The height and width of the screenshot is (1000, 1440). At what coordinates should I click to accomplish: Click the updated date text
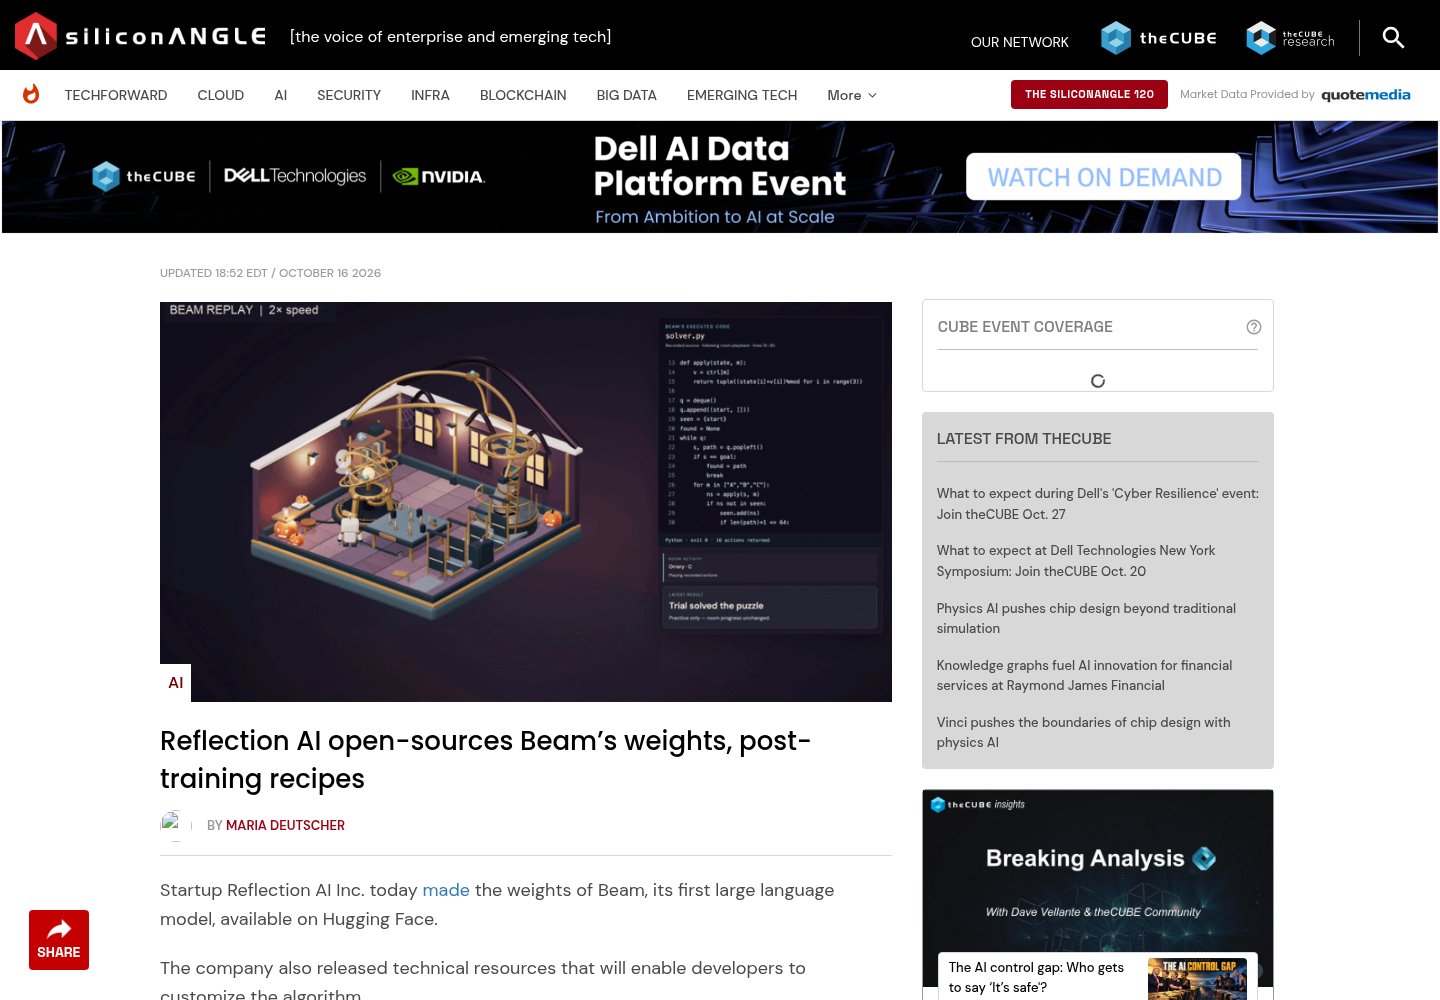(x=270, y=273)
